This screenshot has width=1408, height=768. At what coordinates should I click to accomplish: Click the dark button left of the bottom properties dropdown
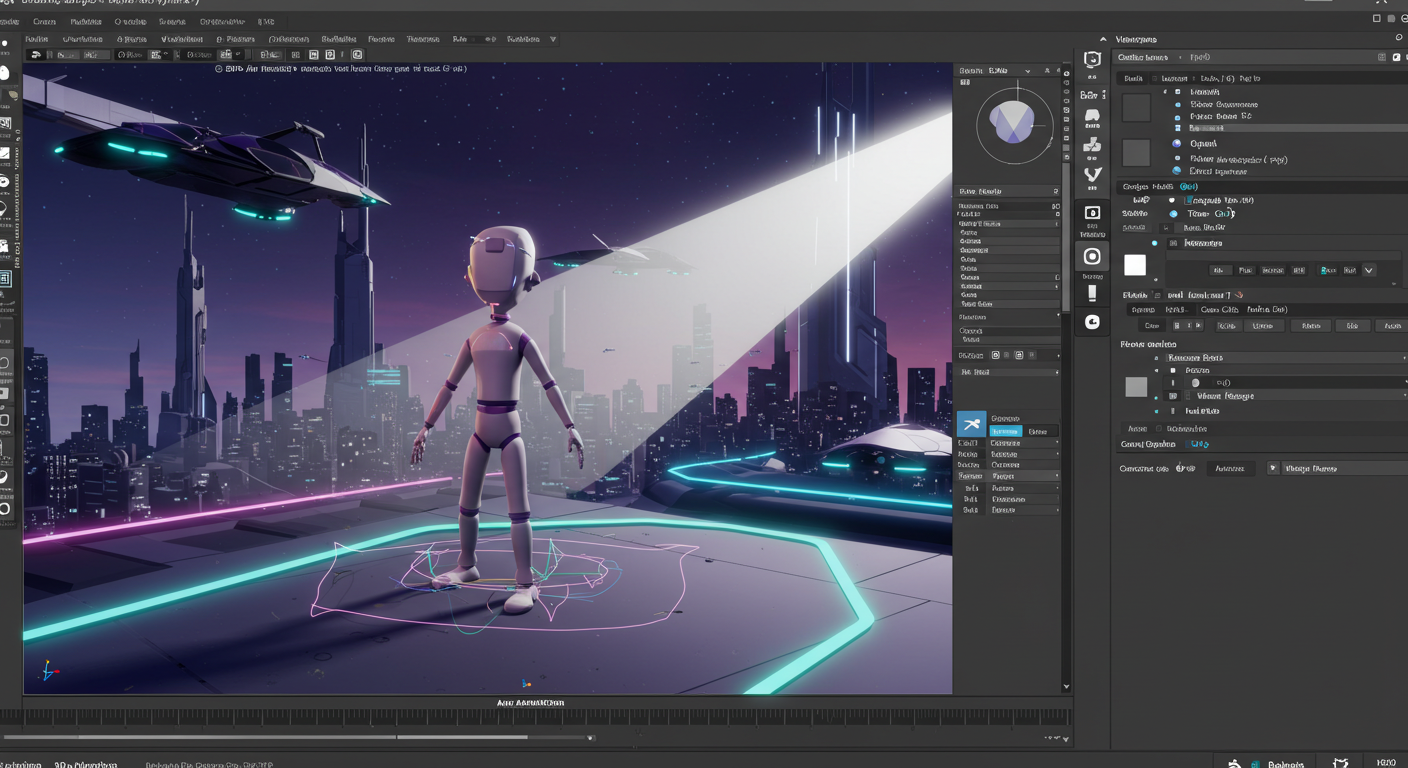point(1229,468)
